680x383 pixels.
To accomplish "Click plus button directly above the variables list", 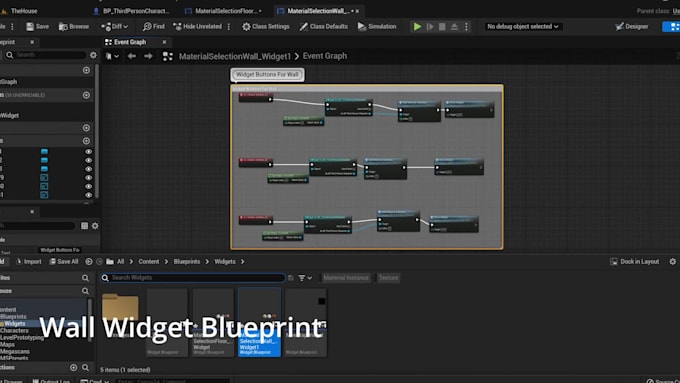I will tap(86, 141).
